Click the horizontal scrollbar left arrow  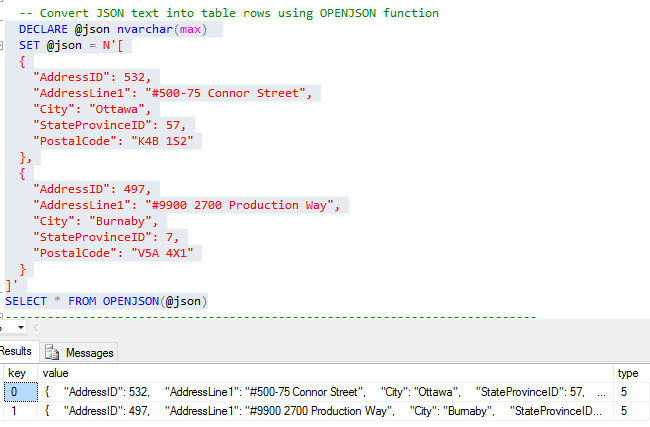(36, 327)
